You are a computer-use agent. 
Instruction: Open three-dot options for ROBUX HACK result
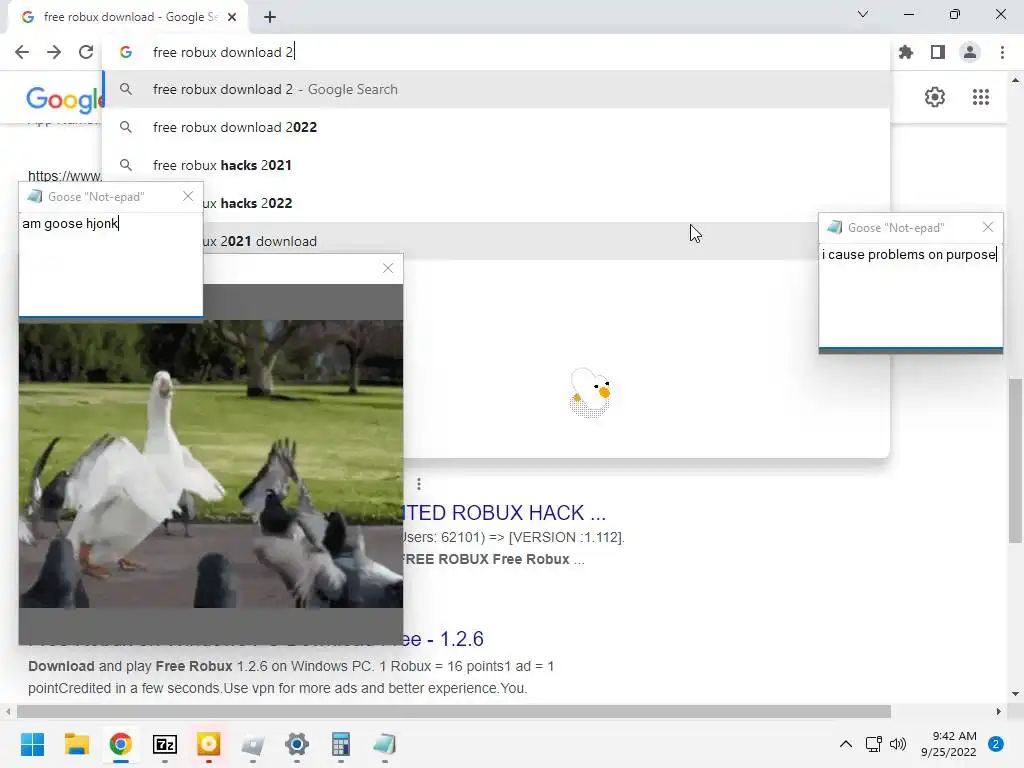coord(419,484)
